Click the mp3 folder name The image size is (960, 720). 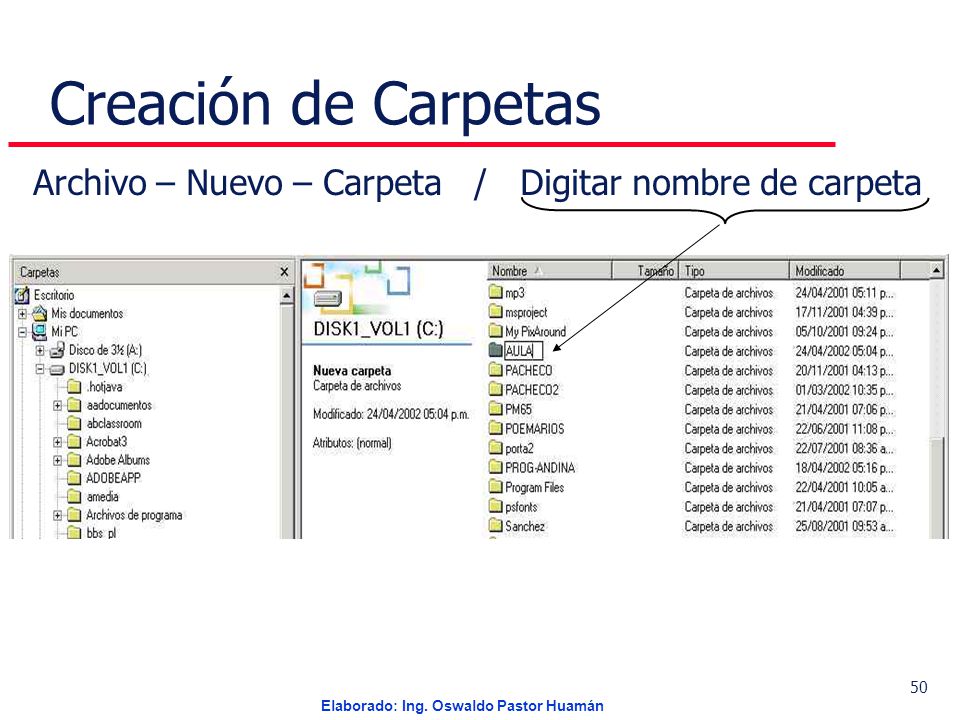point(515,293)
